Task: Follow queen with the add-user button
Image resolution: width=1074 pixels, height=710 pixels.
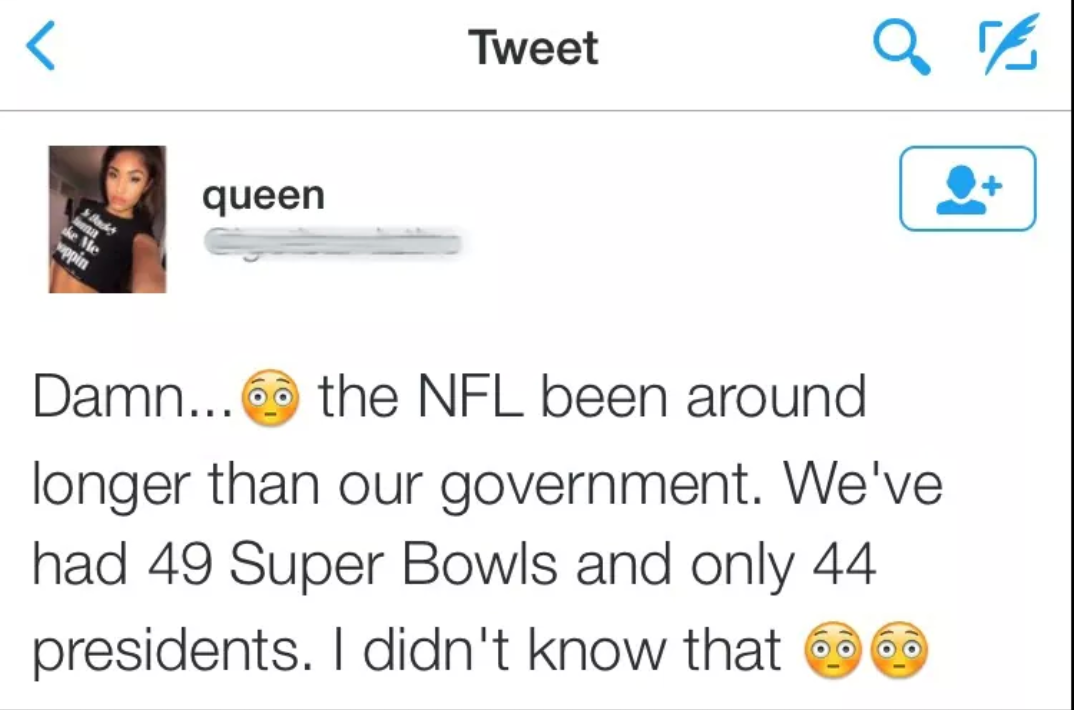Action: pos(967,189)
